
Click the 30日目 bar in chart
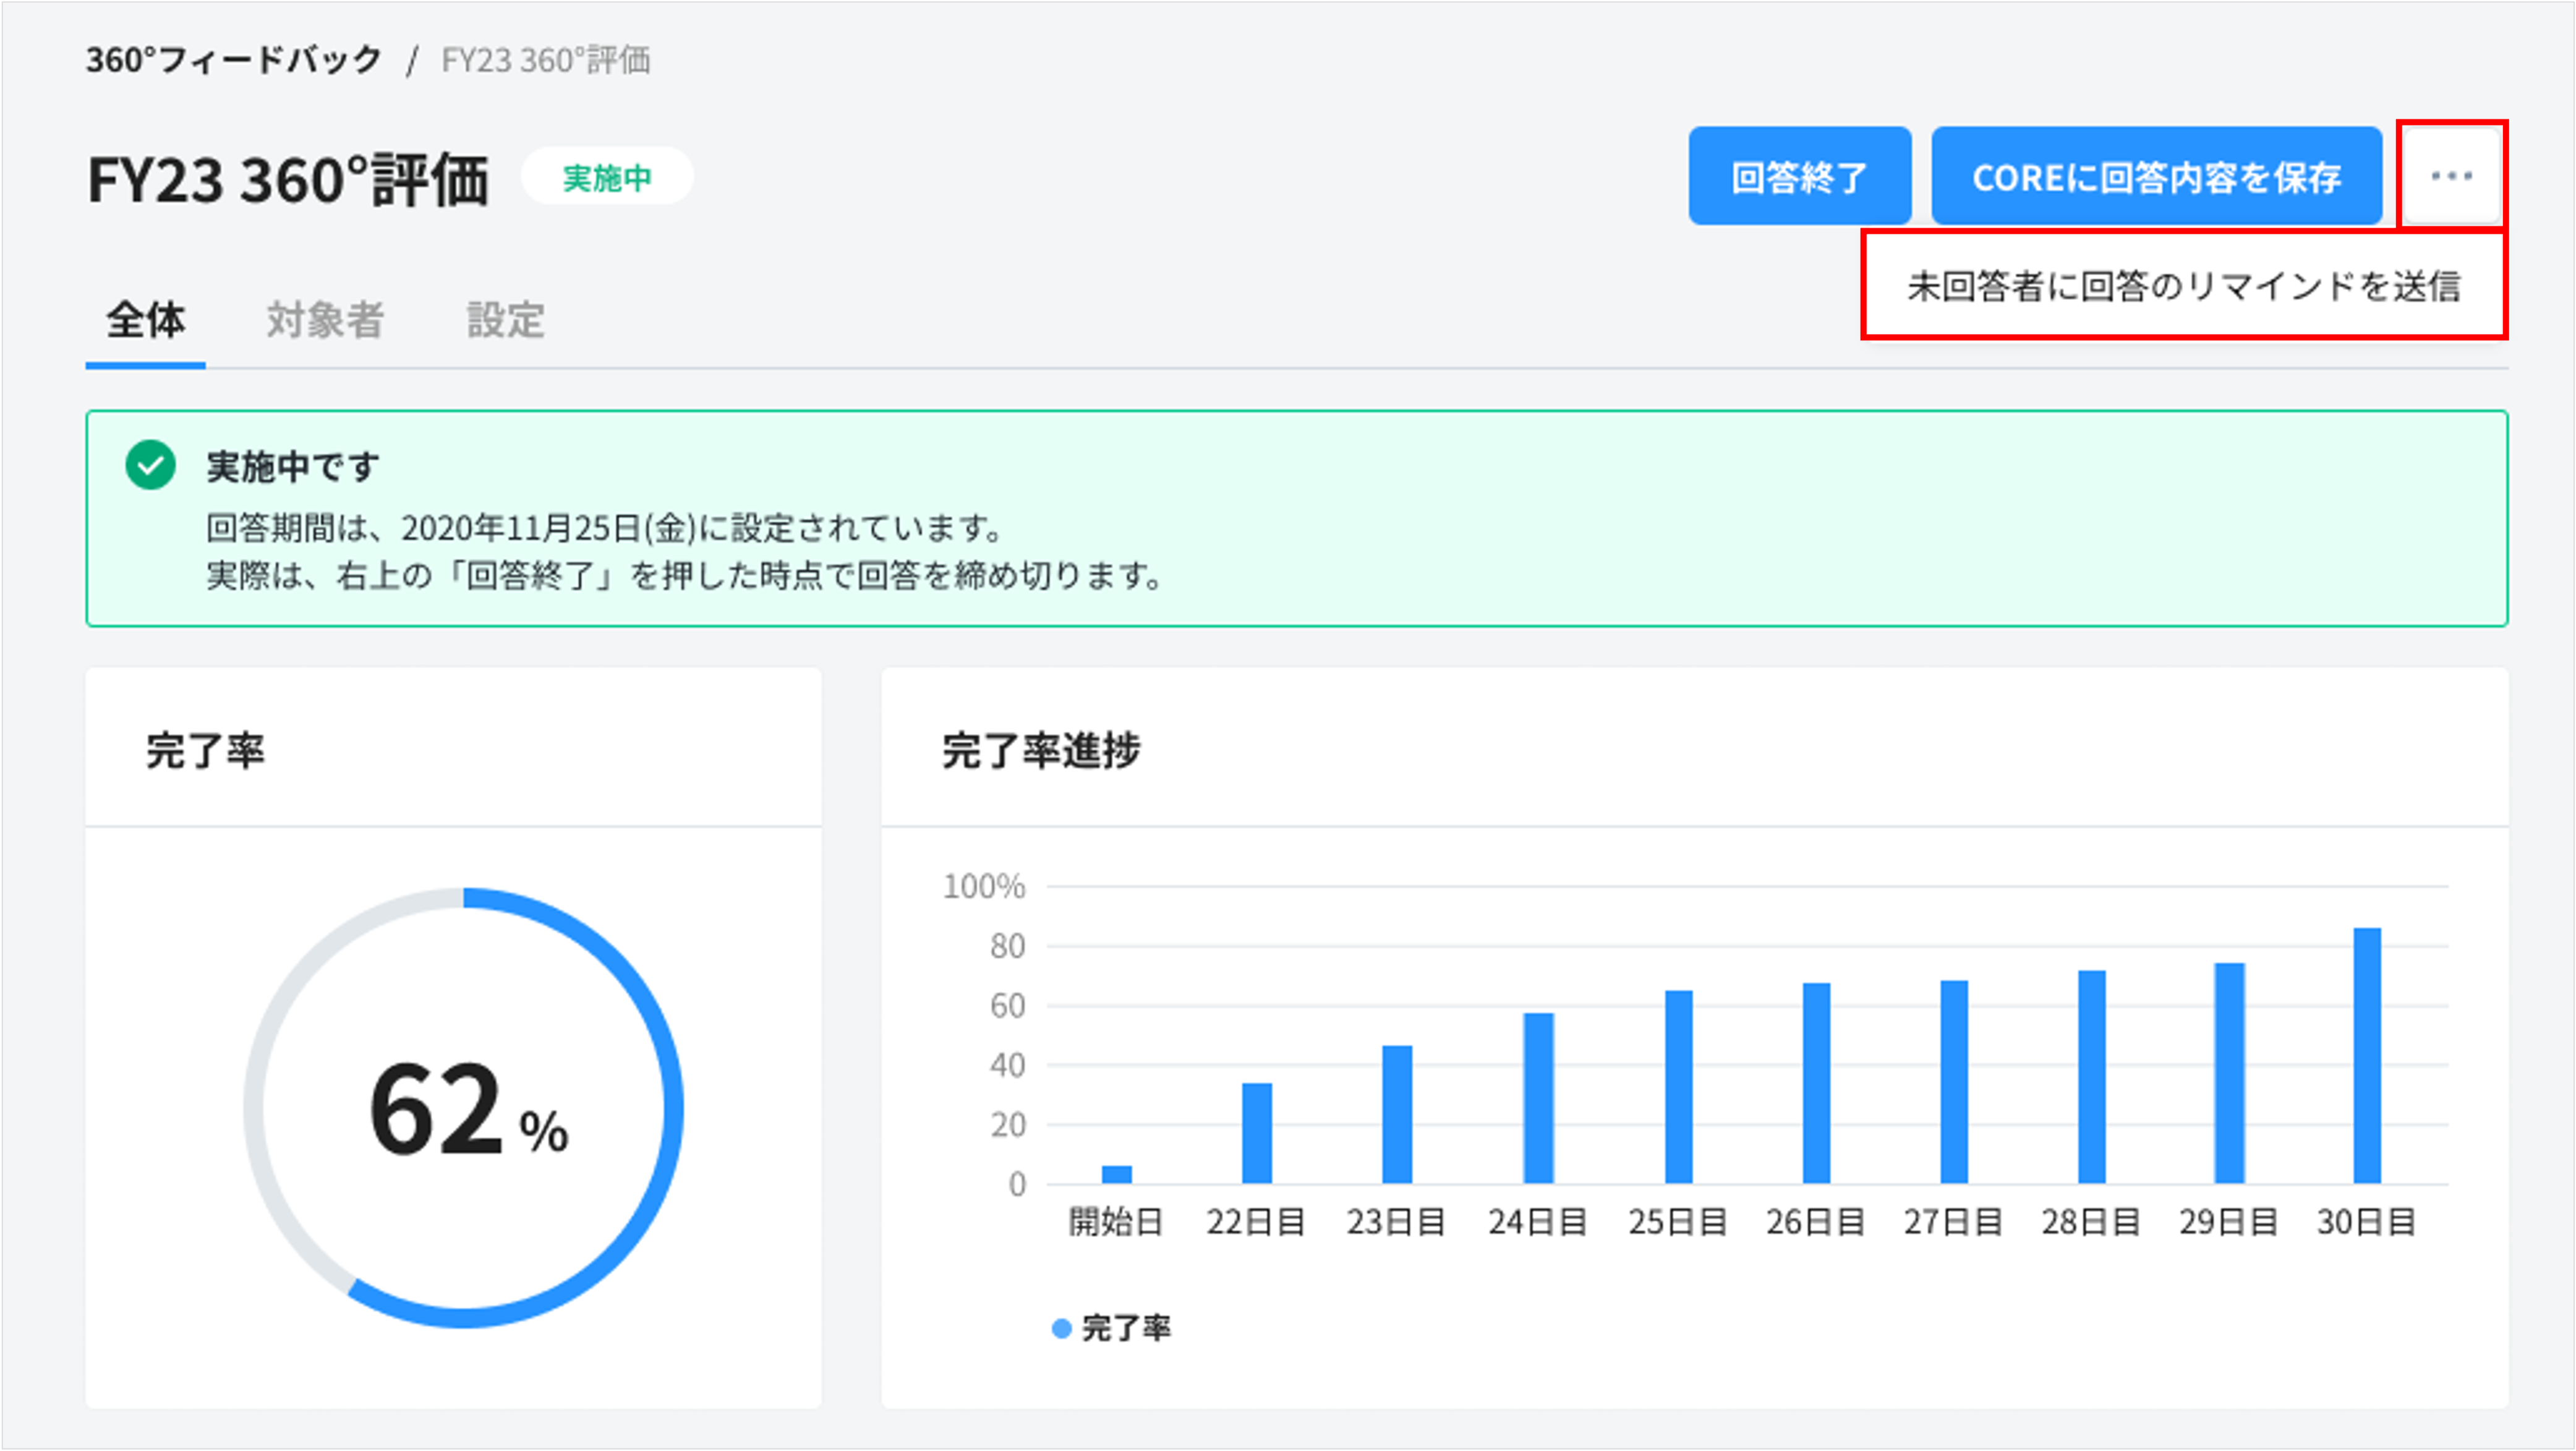(x=2366, y=1056)
